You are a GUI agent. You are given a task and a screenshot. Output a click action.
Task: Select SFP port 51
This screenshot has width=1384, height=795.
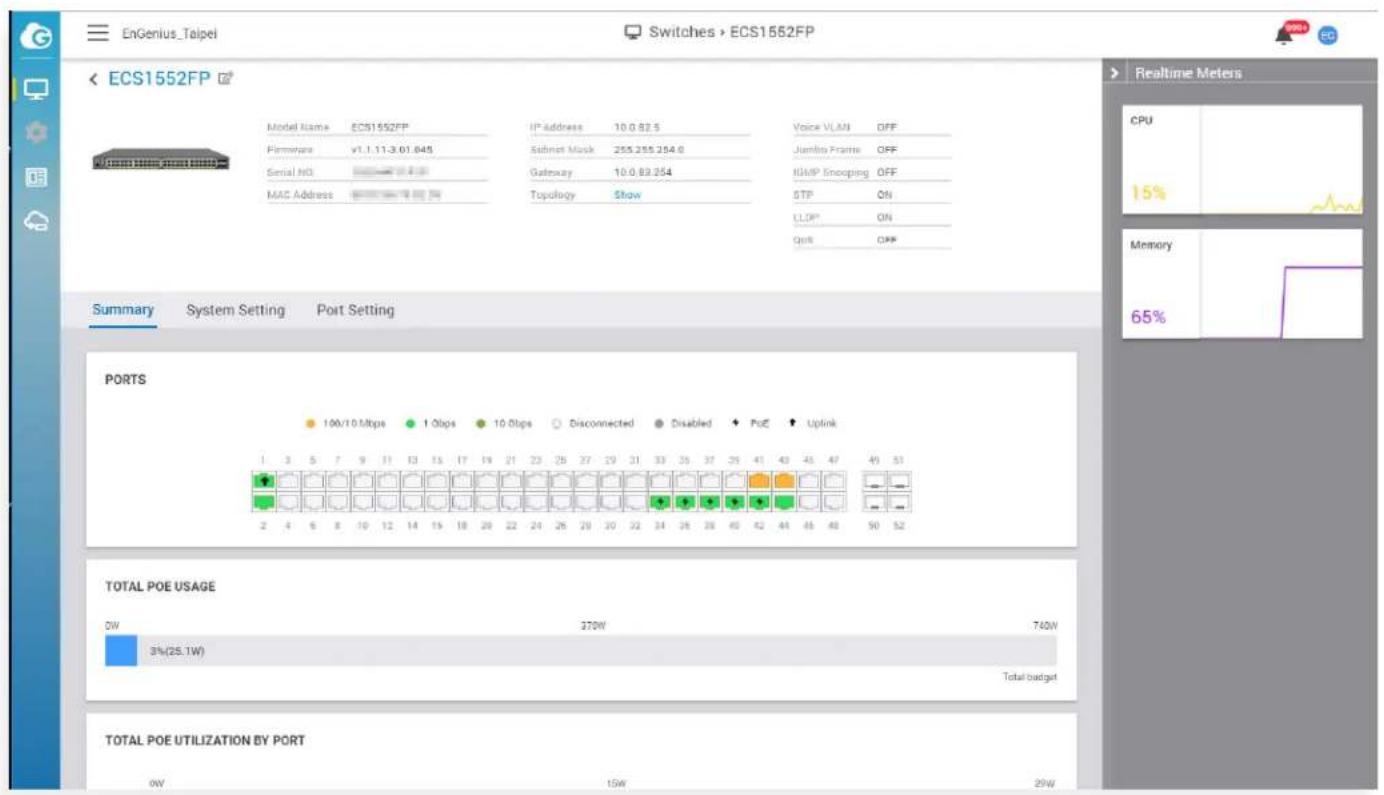(x=898, y=482)
